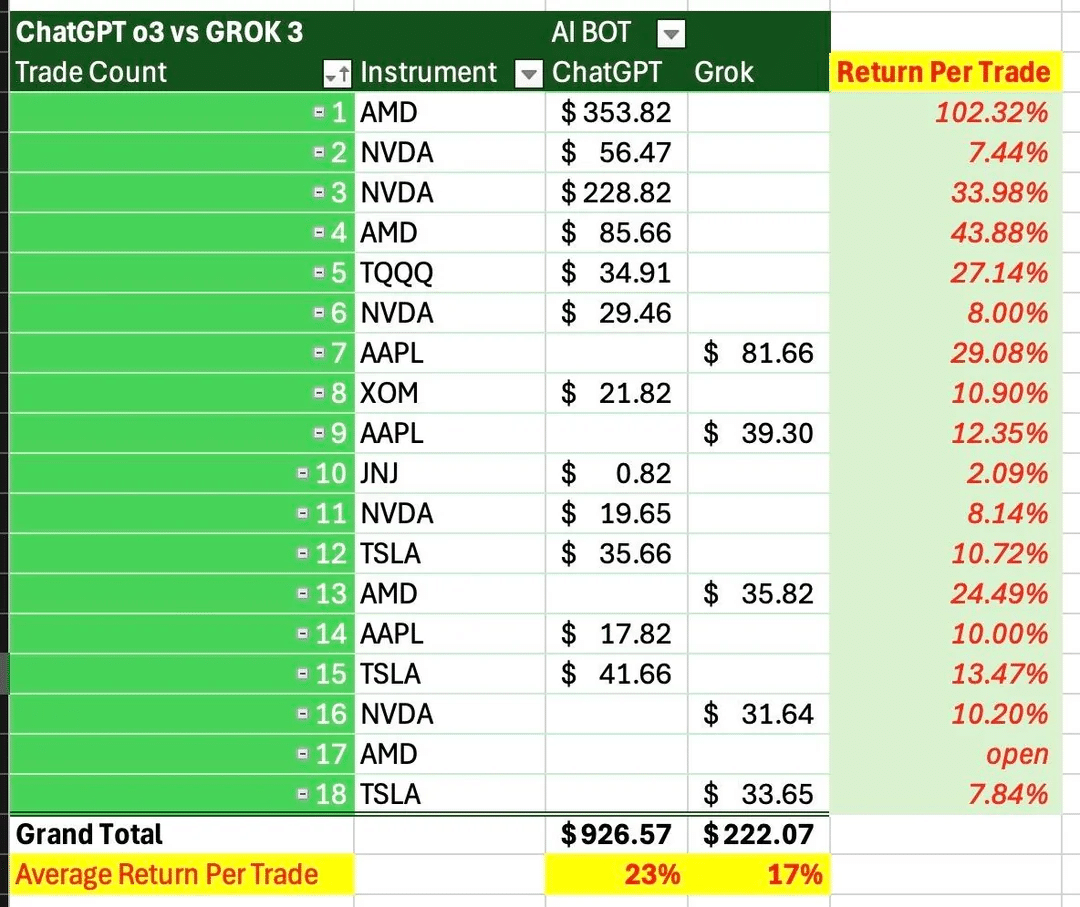Select the Return Per Trade header cell
Image resolution: width=1080 pixels, height=907 pixels.
point(943,72)
